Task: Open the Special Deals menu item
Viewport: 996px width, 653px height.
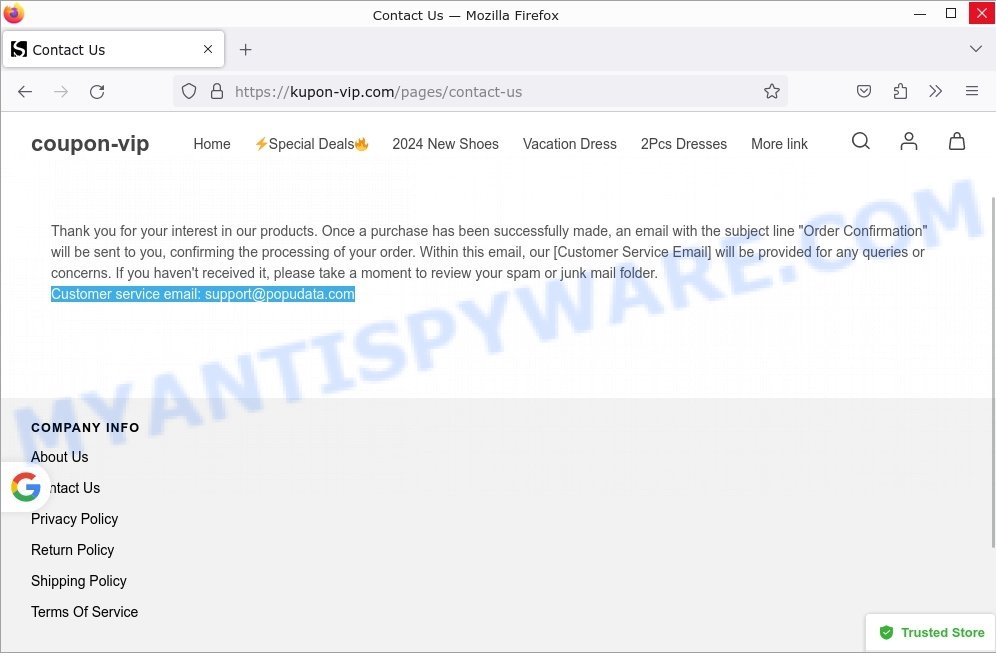Action: tap(311, 144)
